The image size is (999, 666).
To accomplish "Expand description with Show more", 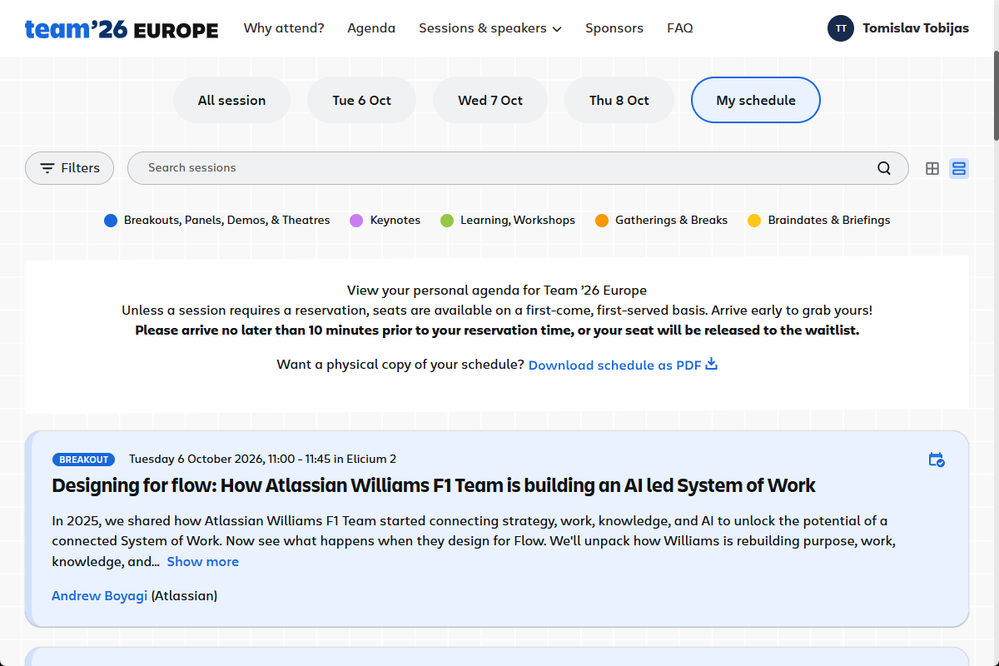I will pyautogui.click(x=203, y=561).
